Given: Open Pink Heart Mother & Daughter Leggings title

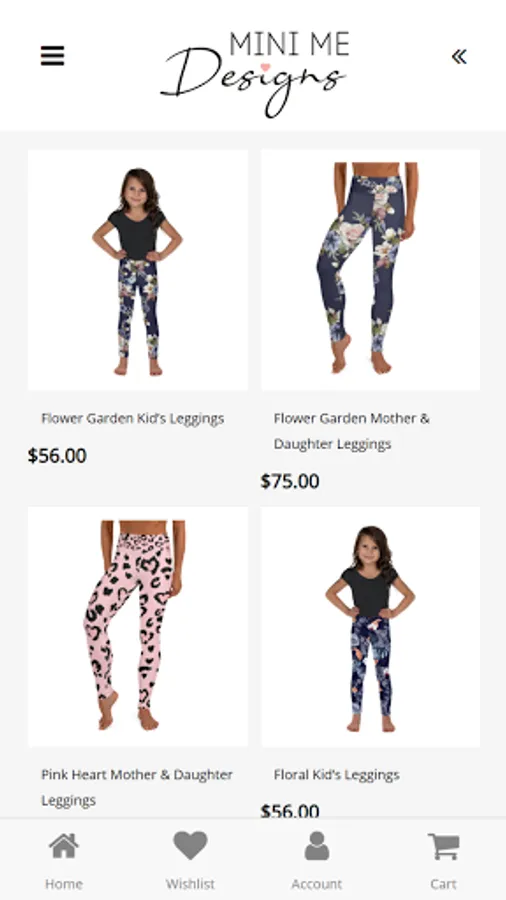Looking at the screenshot, I should pos(137,787).
